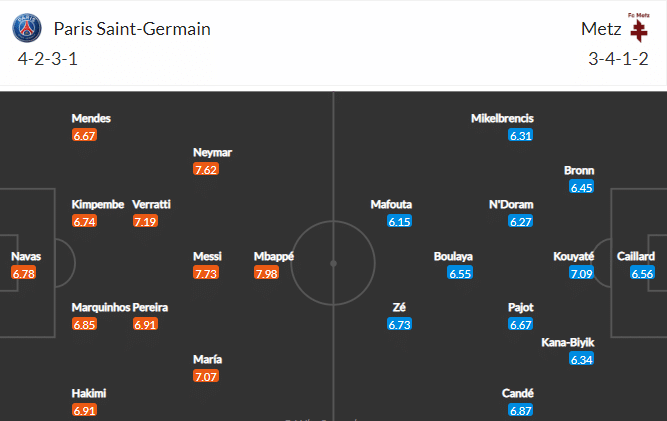Screen dimensions: 667x421
Task: Select Metz player Boulaya
Action: (453, 256)
